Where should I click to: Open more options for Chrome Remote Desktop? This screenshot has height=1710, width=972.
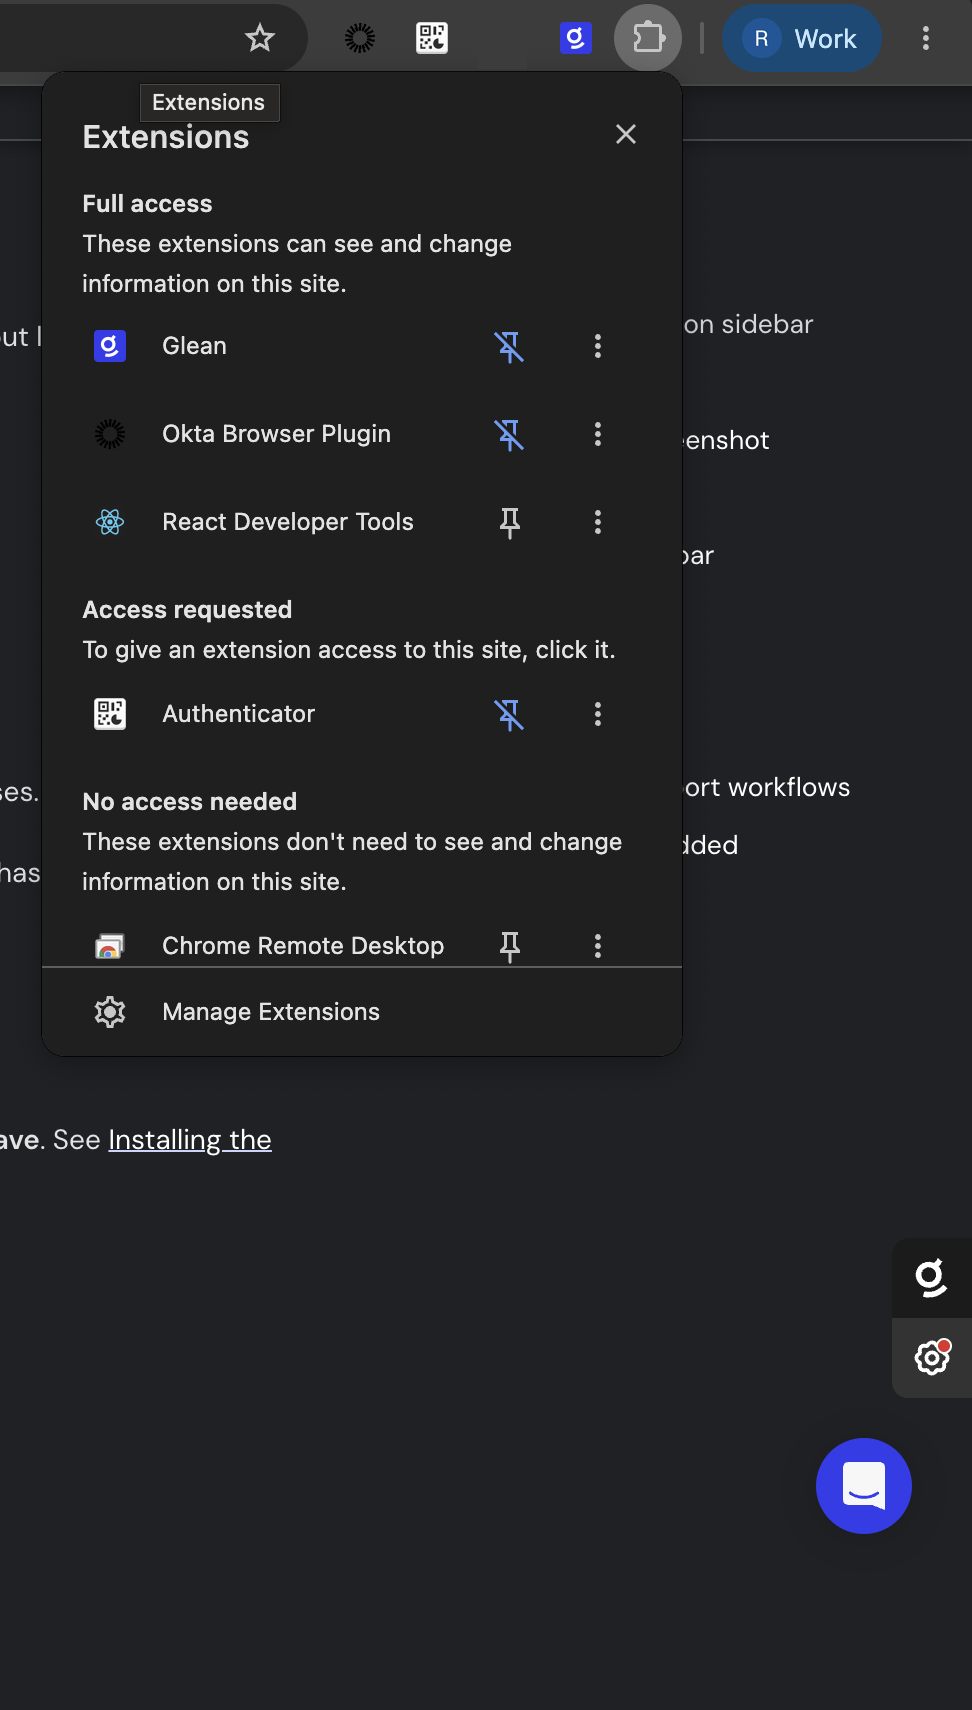(598, 946)
